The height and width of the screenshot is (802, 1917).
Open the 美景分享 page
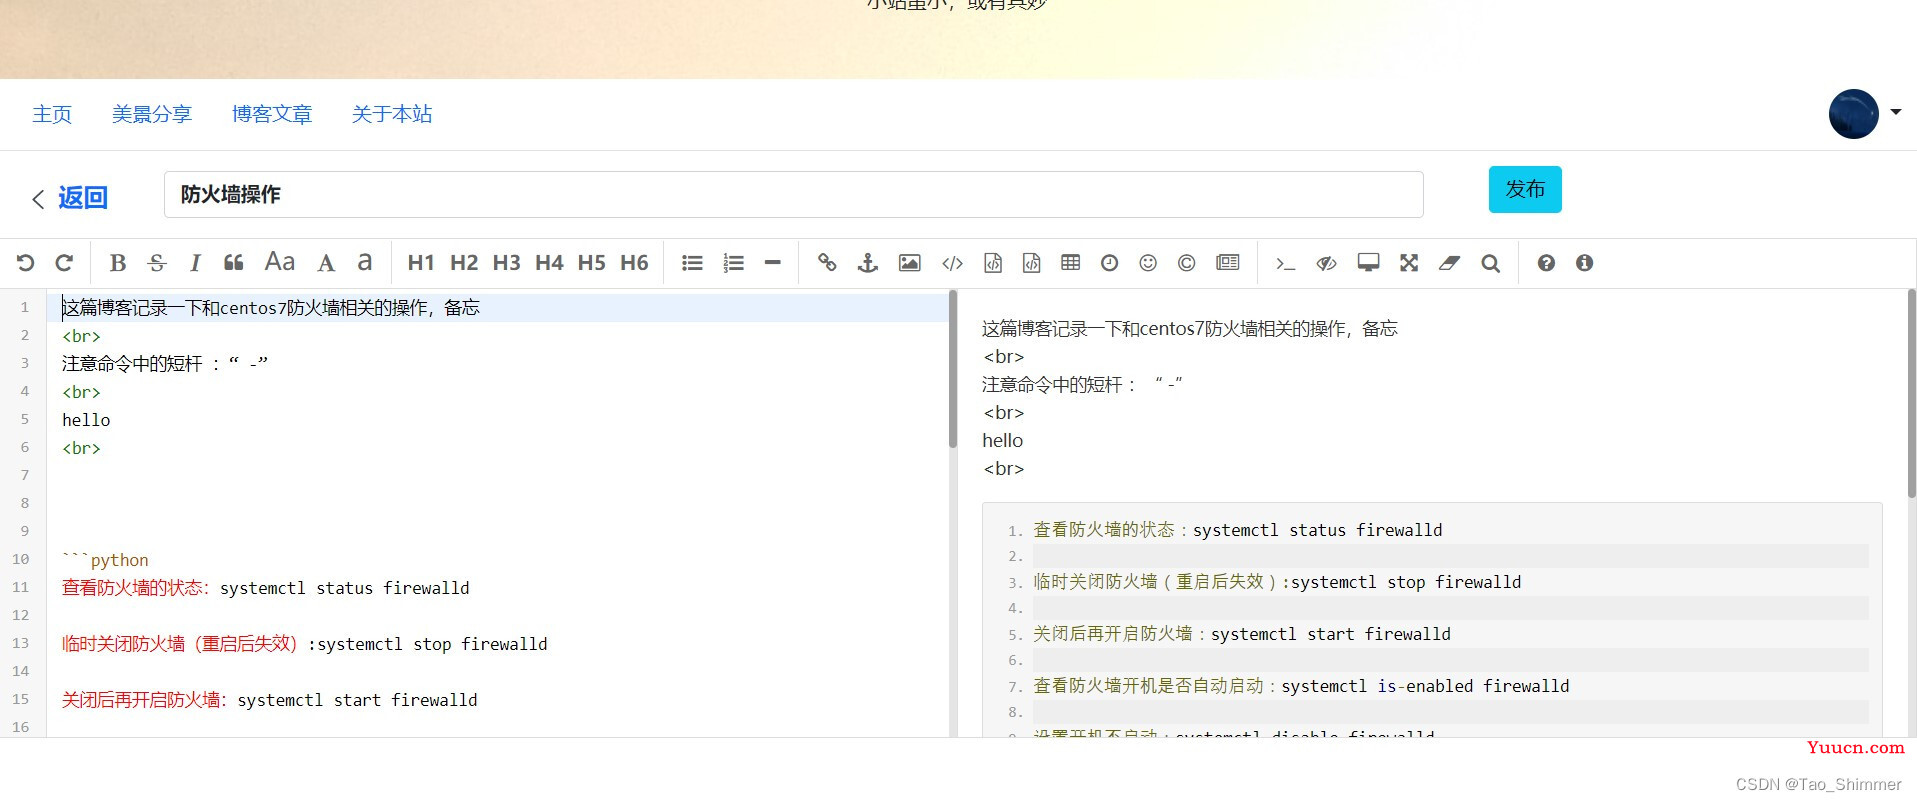(x=152, y=114)
